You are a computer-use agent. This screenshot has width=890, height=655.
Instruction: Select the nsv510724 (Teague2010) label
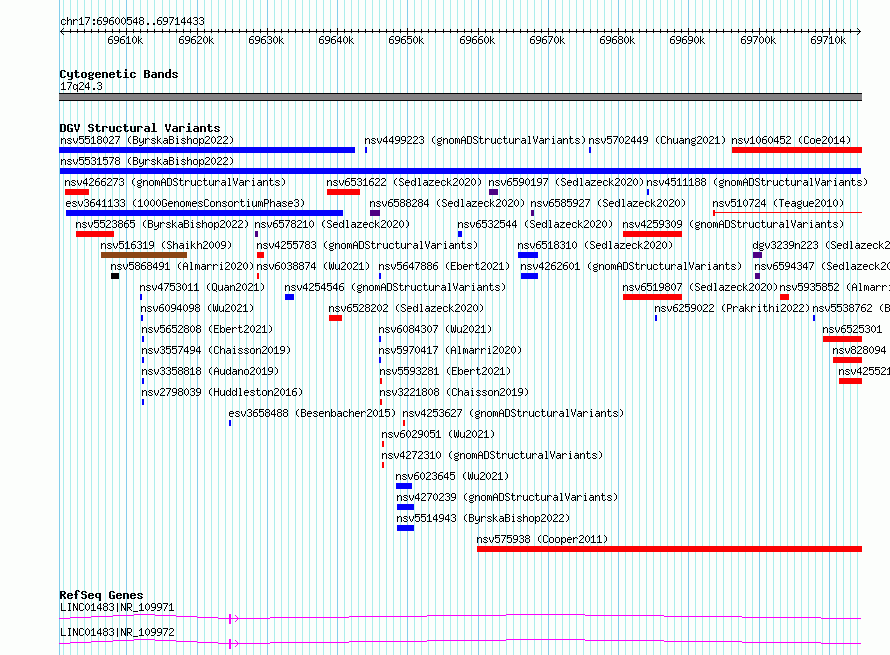point(778,203)
